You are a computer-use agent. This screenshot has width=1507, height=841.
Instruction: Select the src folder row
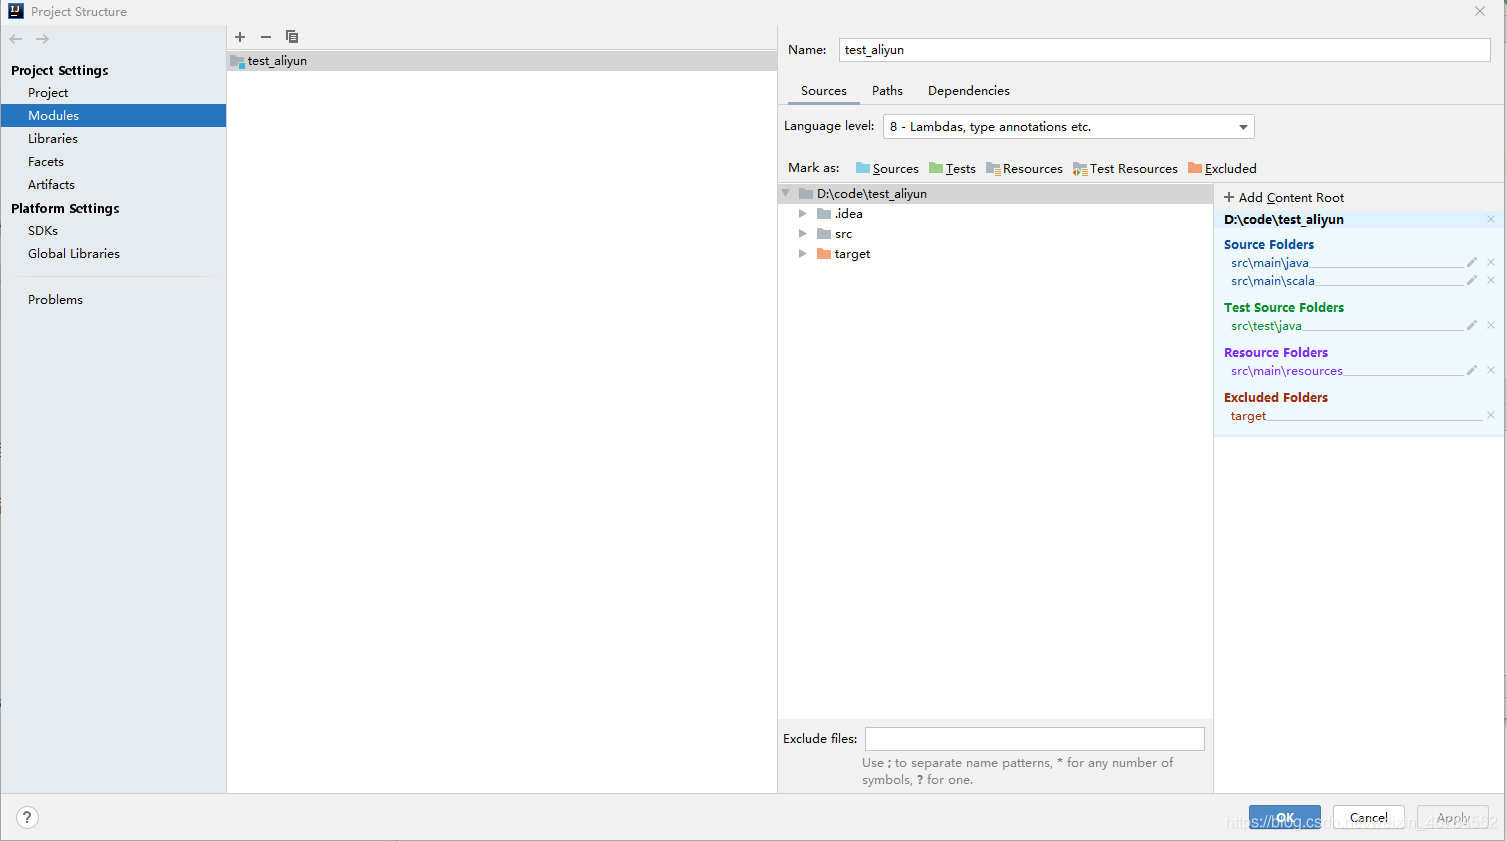point(995,233)
